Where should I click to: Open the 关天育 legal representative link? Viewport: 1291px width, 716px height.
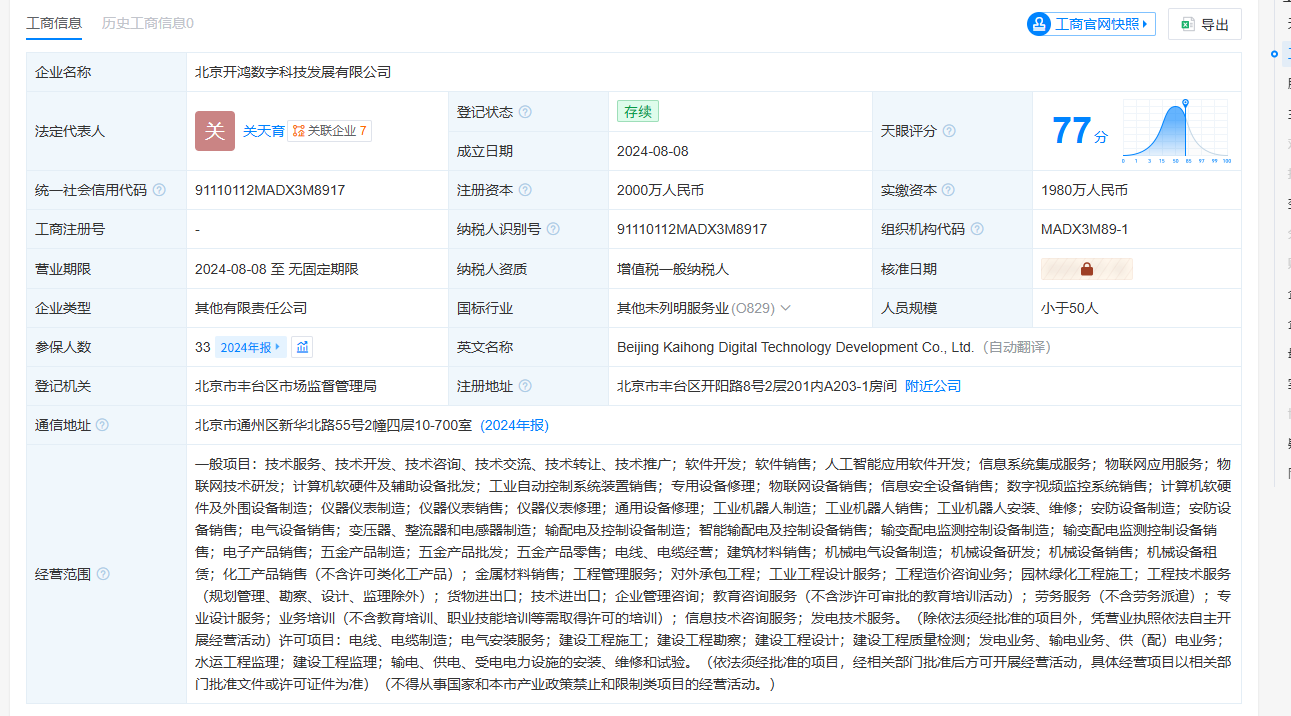click(x=263, y=131)
